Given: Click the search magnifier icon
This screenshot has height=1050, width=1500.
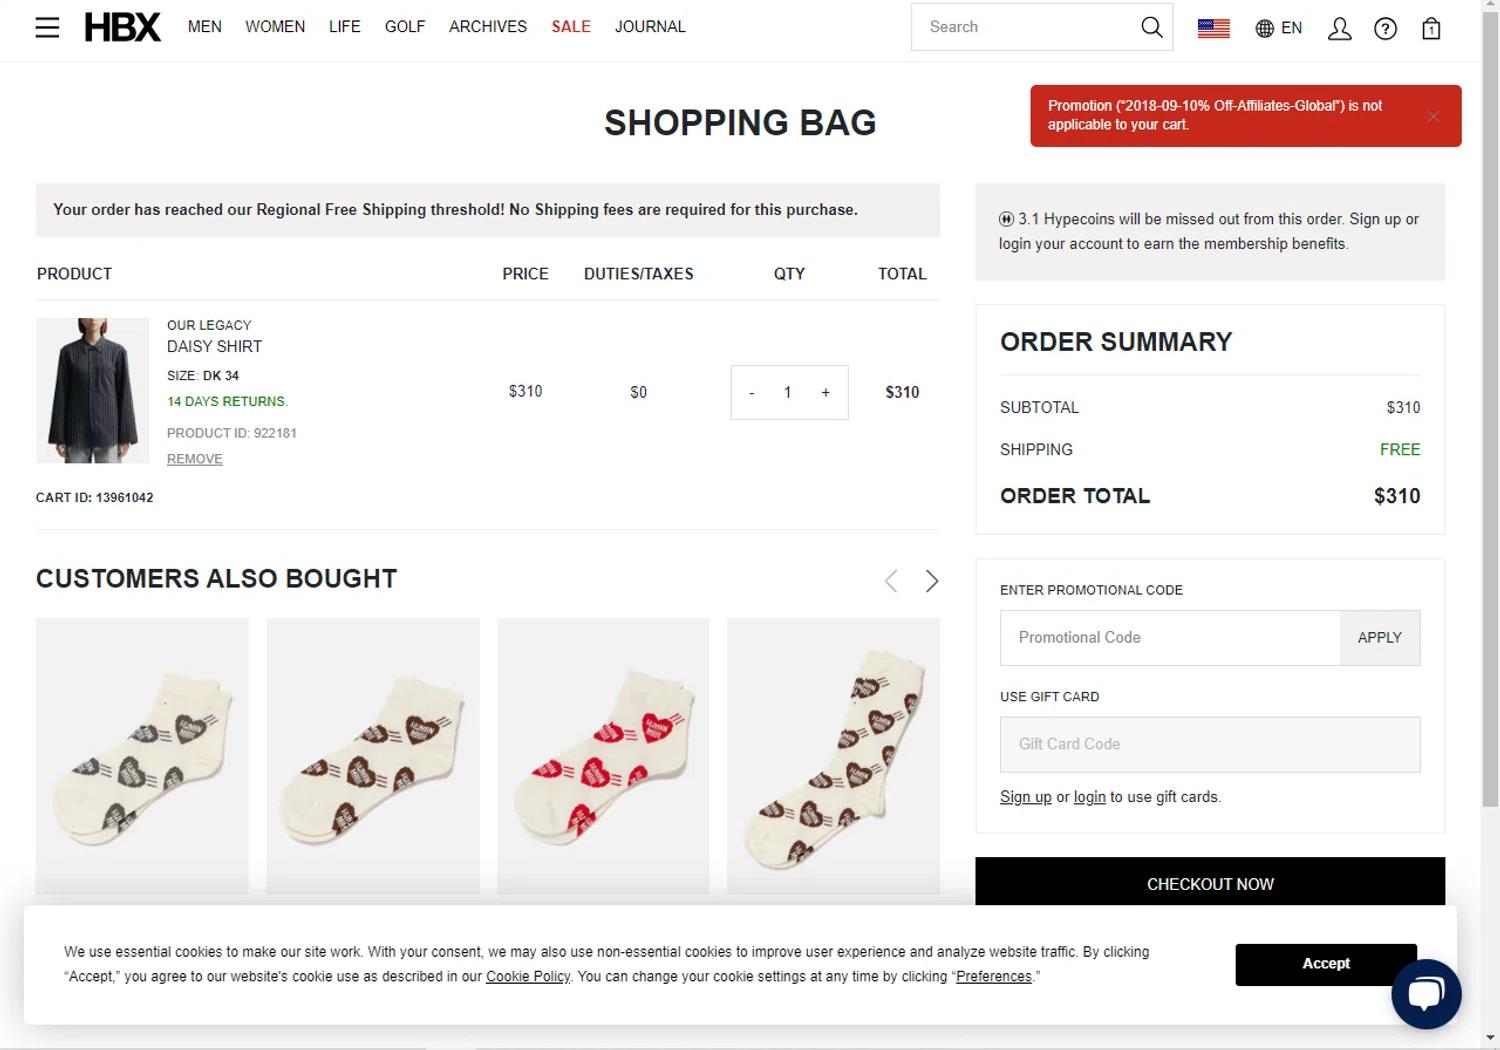Looking at the screenshot, I should [x=1151, y=27].
